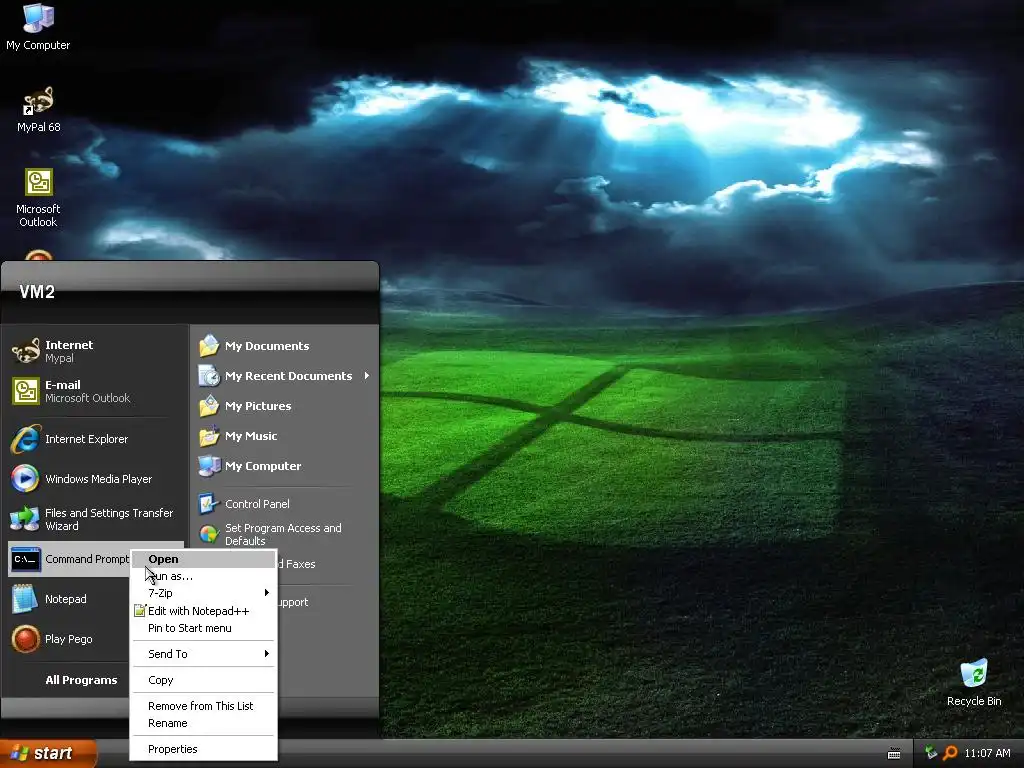Show All Programs list
Screen dimensions: 1024x768
pyautogui.click(x=81, y=680)
